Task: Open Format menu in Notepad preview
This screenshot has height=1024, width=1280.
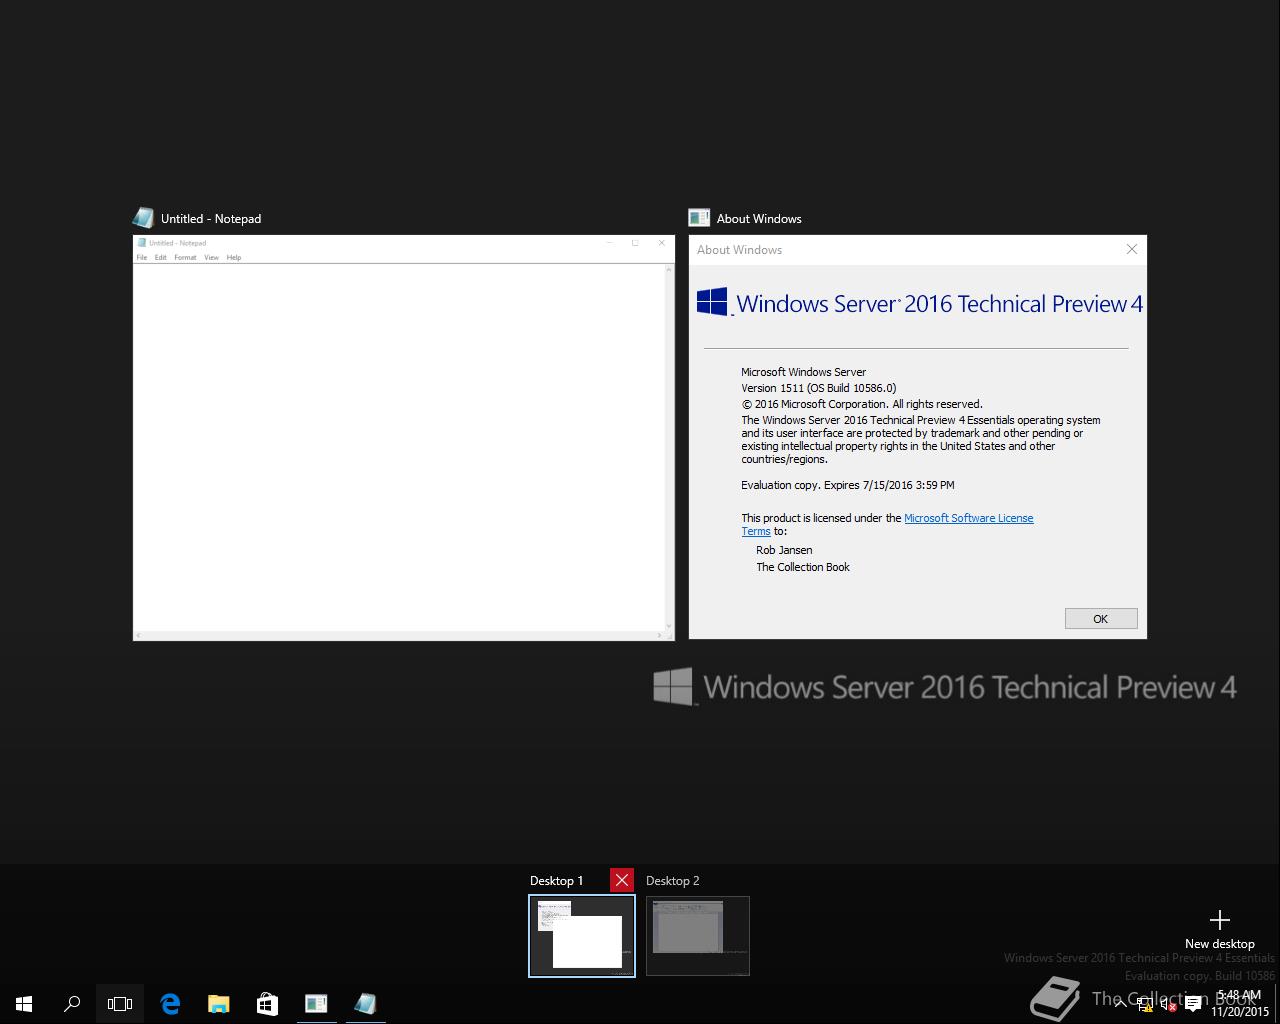Action: (185, 257)
